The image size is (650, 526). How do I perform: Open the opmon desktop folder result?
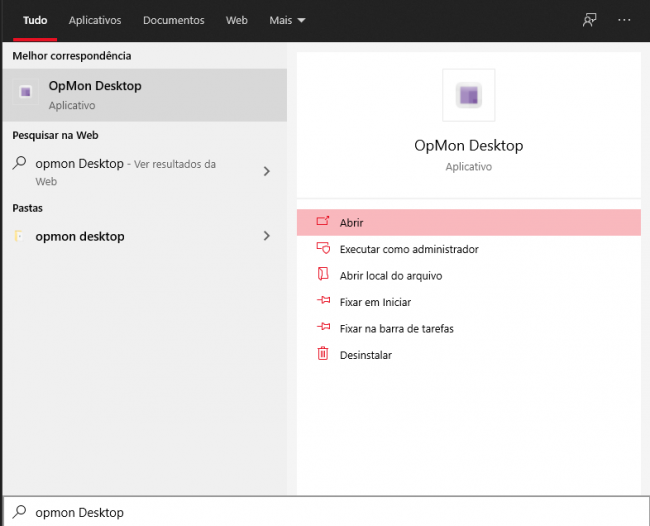pos(80,237)
